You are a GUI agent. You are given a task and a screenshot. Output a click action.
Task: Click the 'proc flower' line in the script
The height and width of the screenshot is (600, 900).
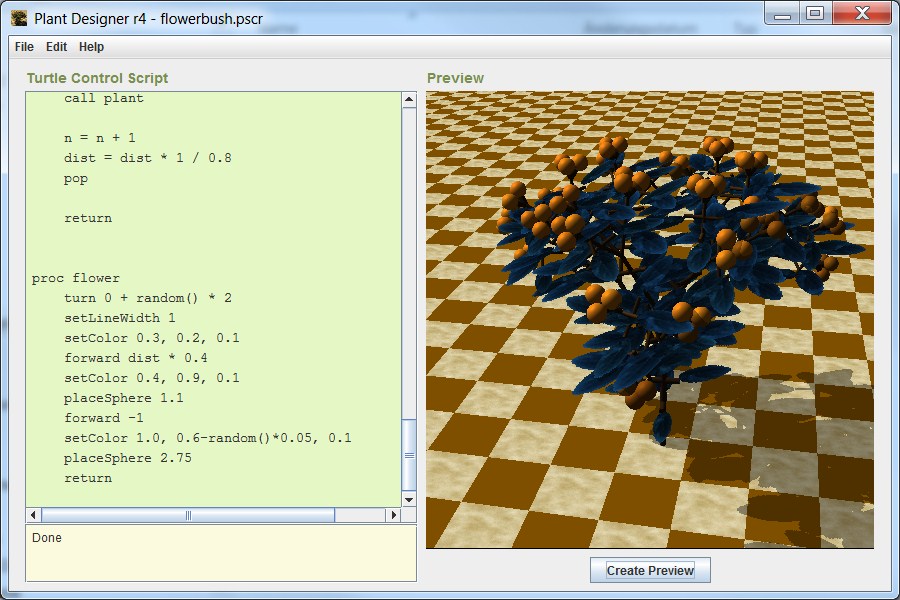(76, 278)
